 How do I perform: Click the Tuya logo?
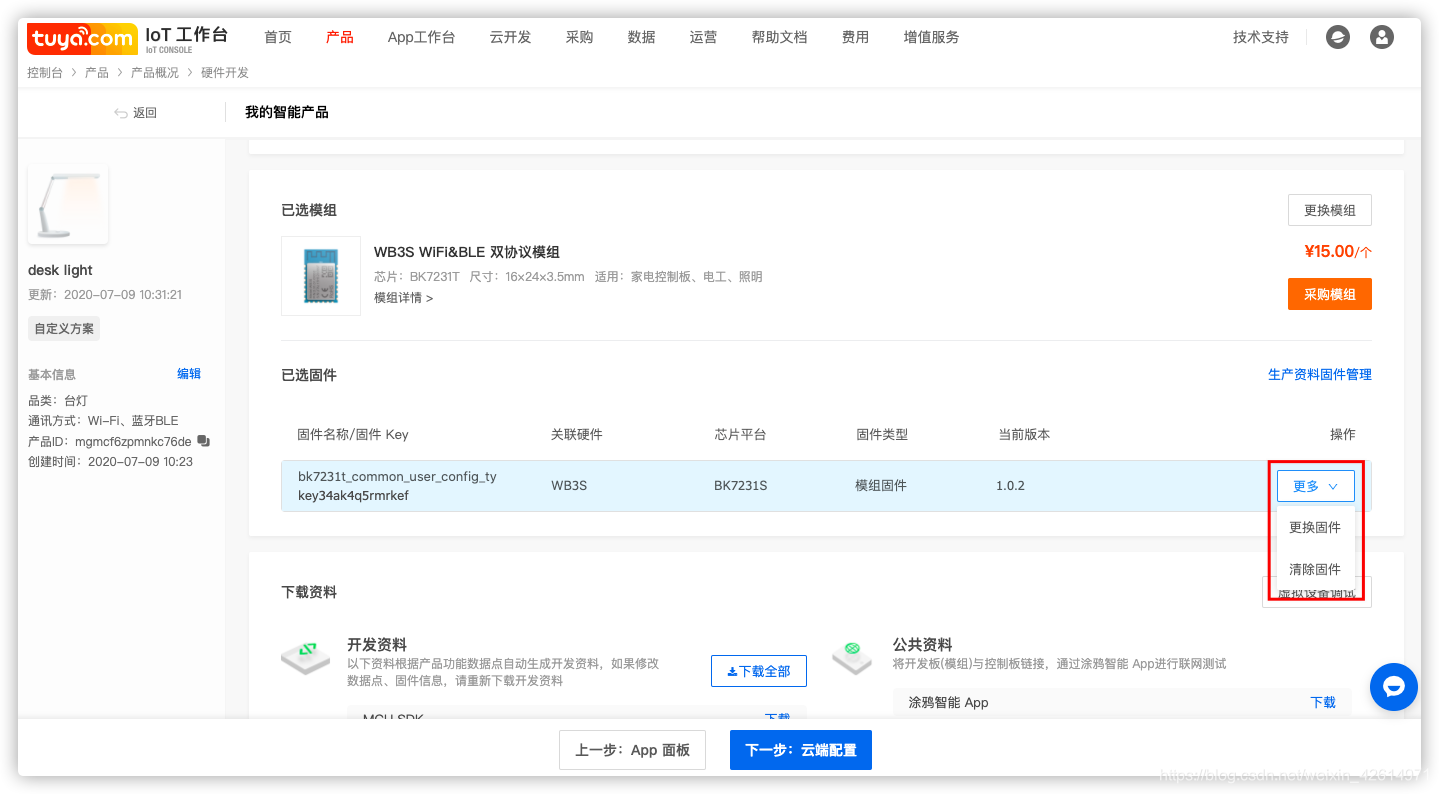click(82, 39)
